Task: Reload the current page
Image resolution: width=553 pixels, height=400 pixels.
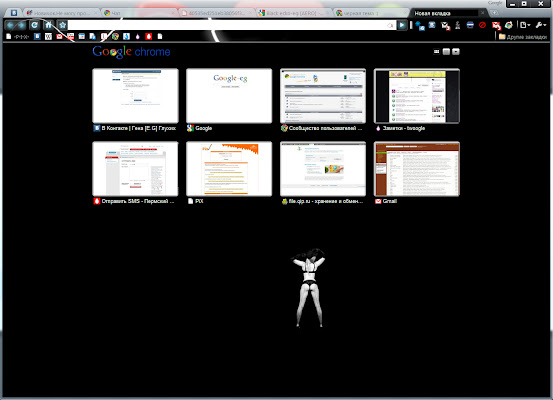Action: pyautogui.click(x=34, y=25)
